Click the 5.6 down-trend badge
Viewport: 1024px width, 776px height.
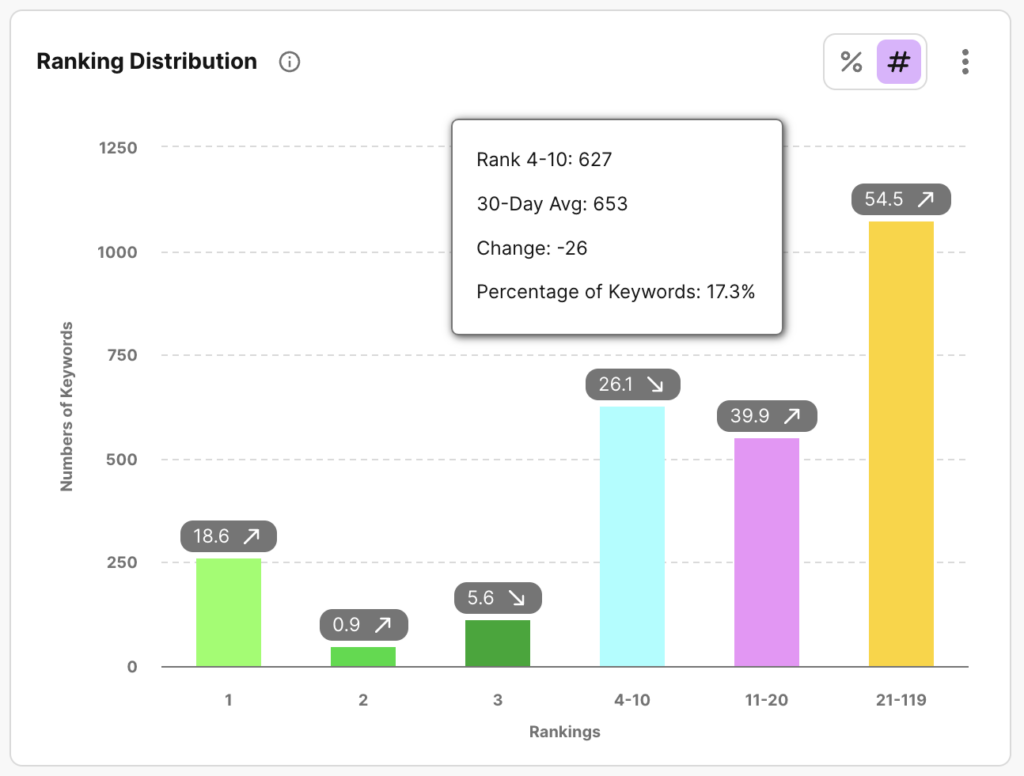pos(497,598)
